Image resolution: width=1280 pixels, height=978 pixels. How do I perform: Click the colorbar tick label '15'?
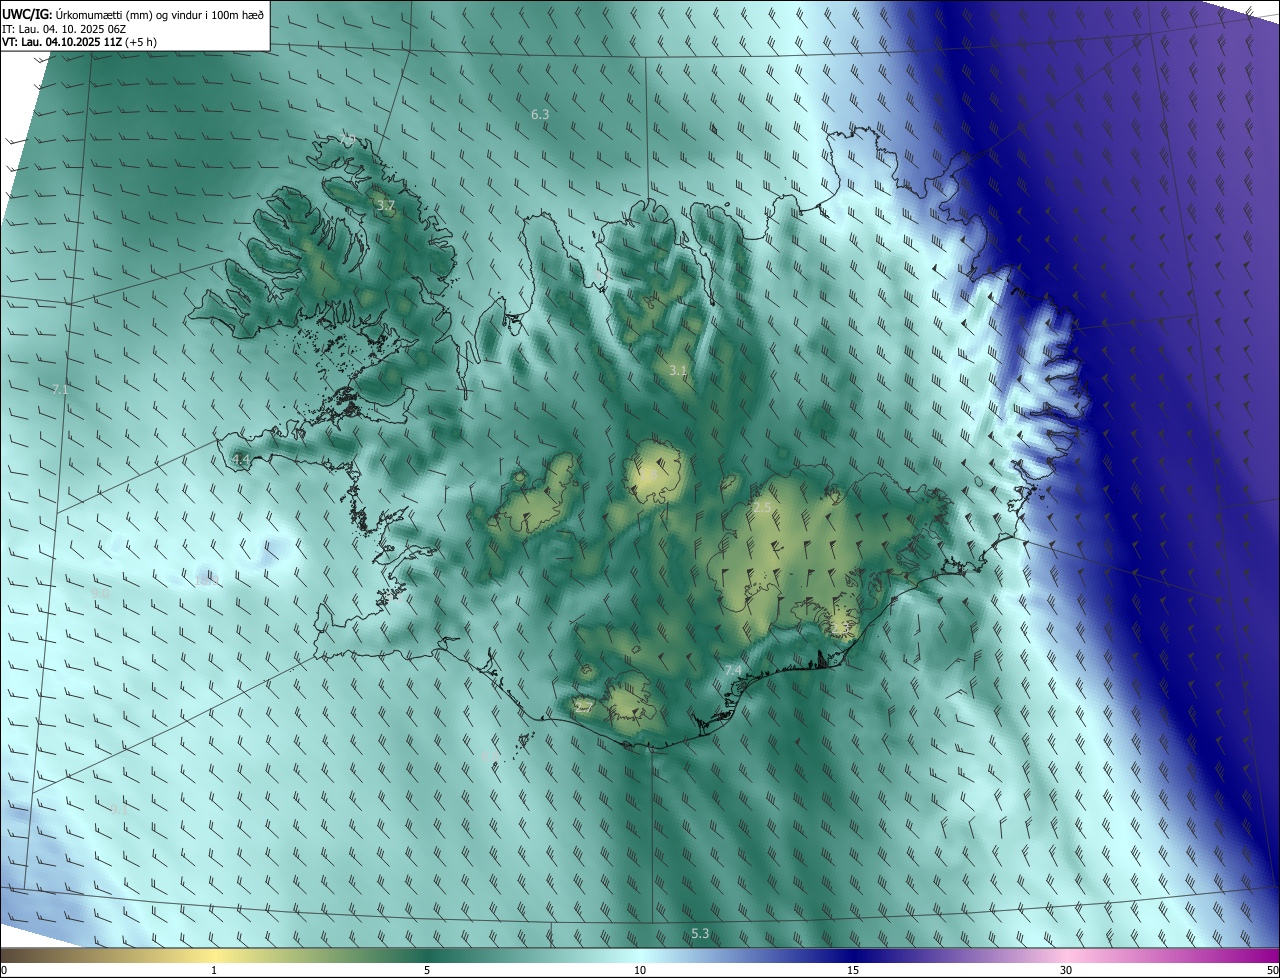(x=853, y=970)
